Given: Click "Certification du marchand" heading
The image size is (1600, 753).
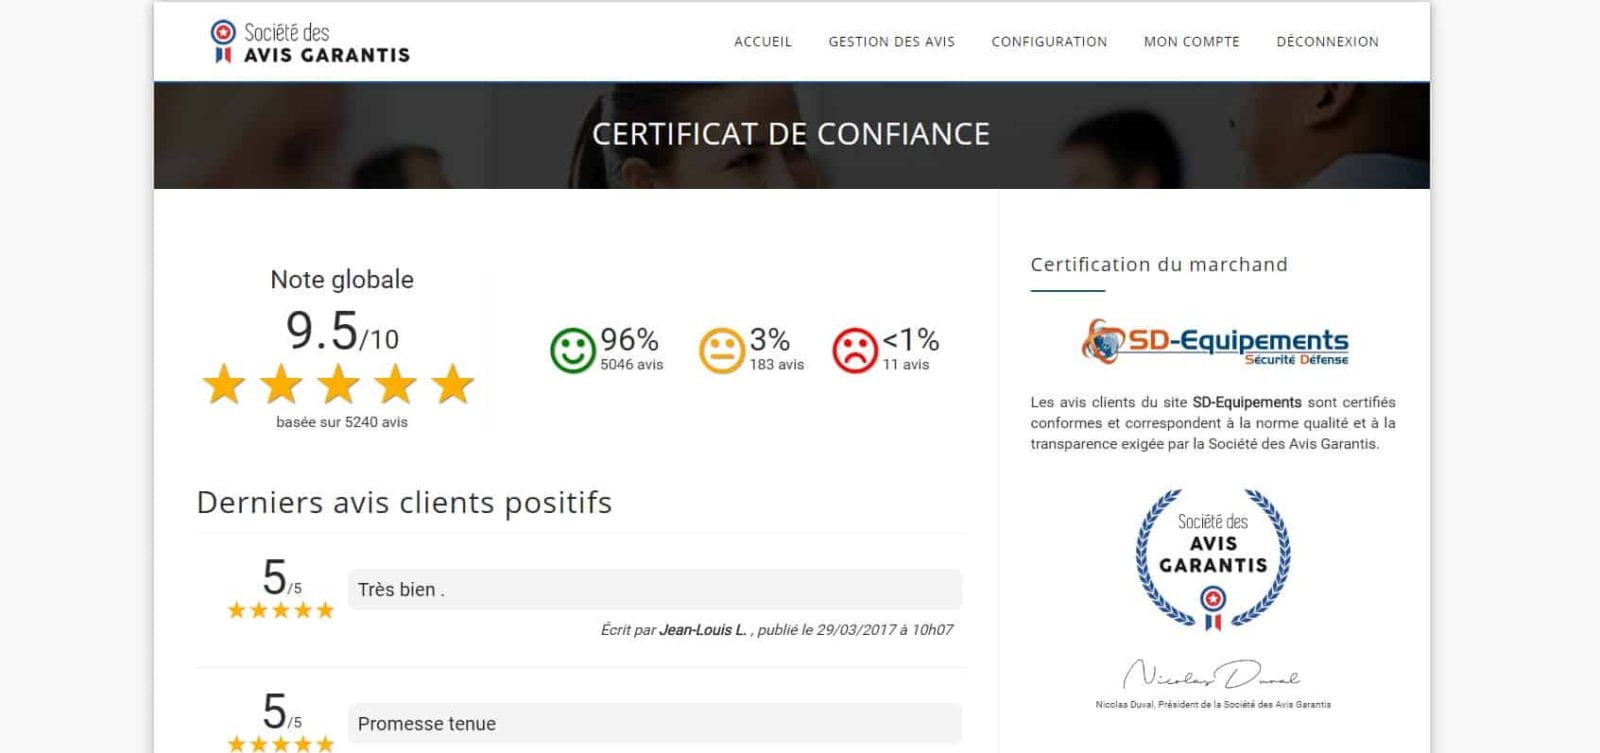Looking at the screenshot, I should tap(1159, 265).
